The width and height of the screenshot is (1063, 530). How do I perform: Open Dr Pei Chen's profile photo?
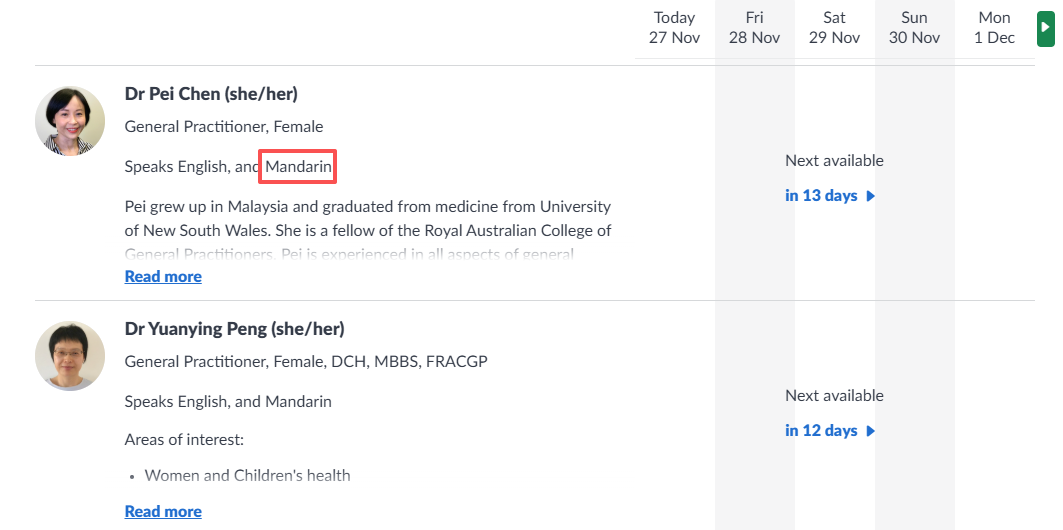coord(70,121)
